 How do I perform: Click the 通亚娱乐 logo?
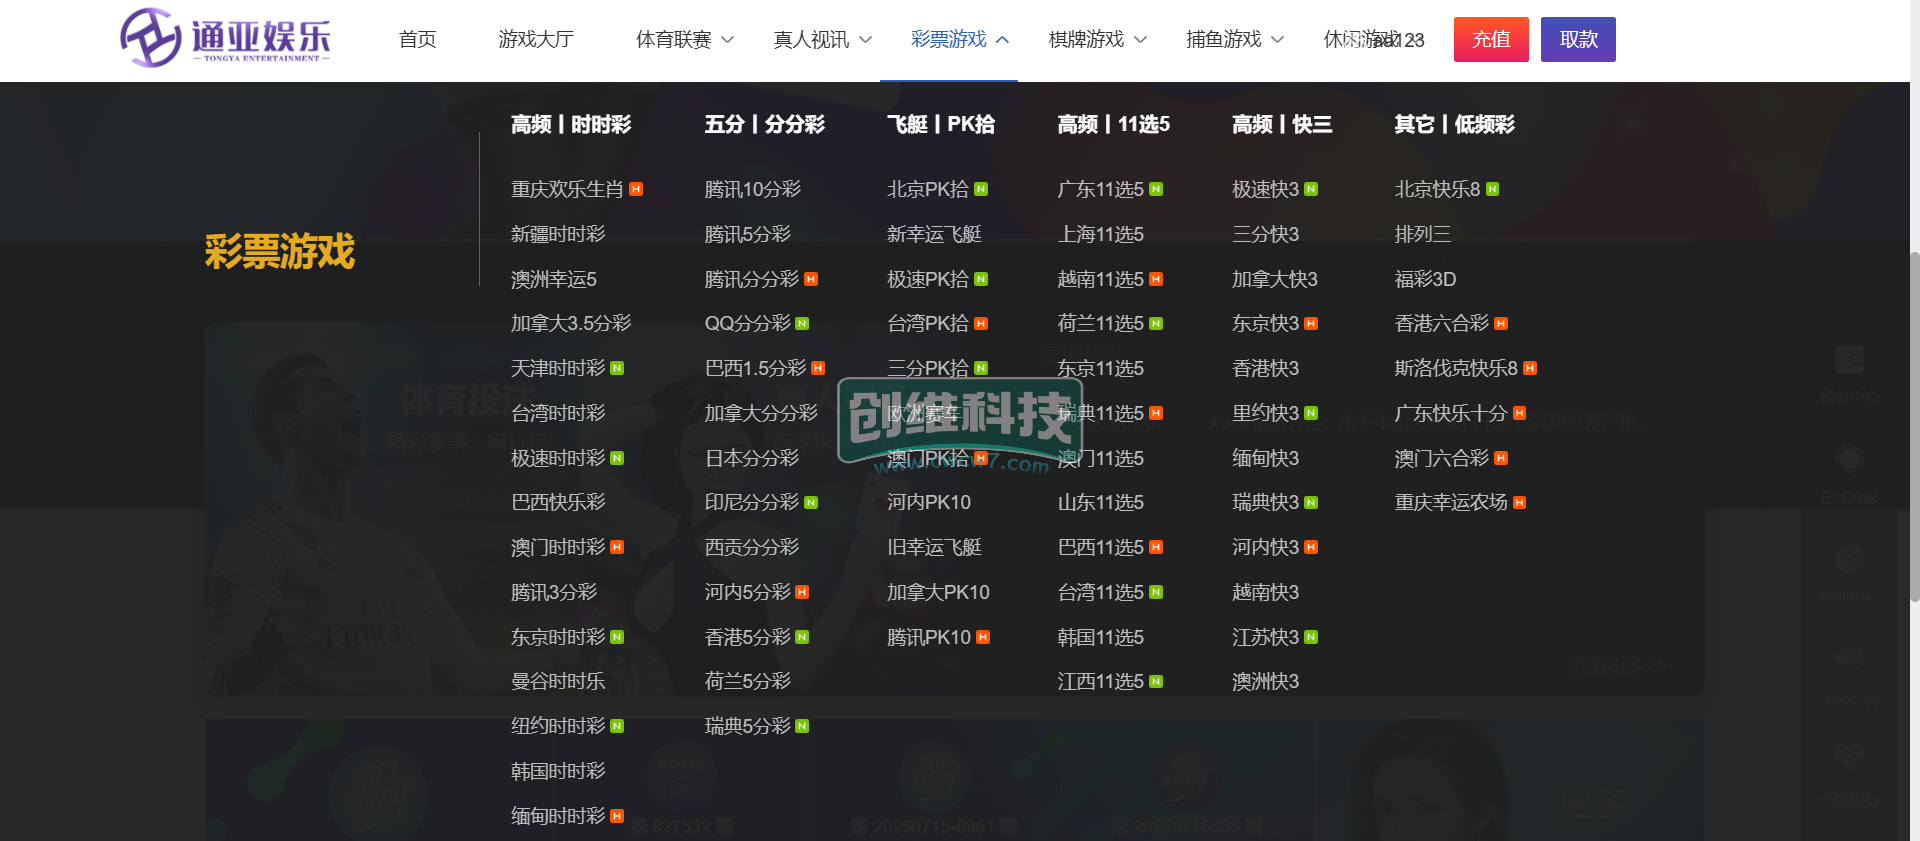225,38
